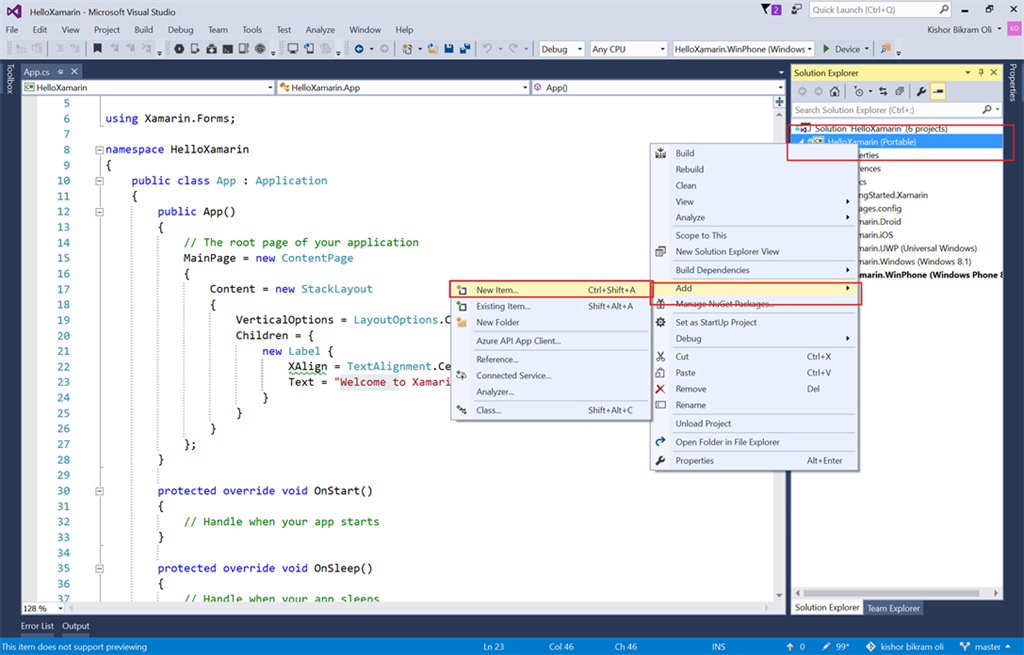Click the Save All toolbar icon
Screen dimensions: 1024x655
click(x=465, y=49)
